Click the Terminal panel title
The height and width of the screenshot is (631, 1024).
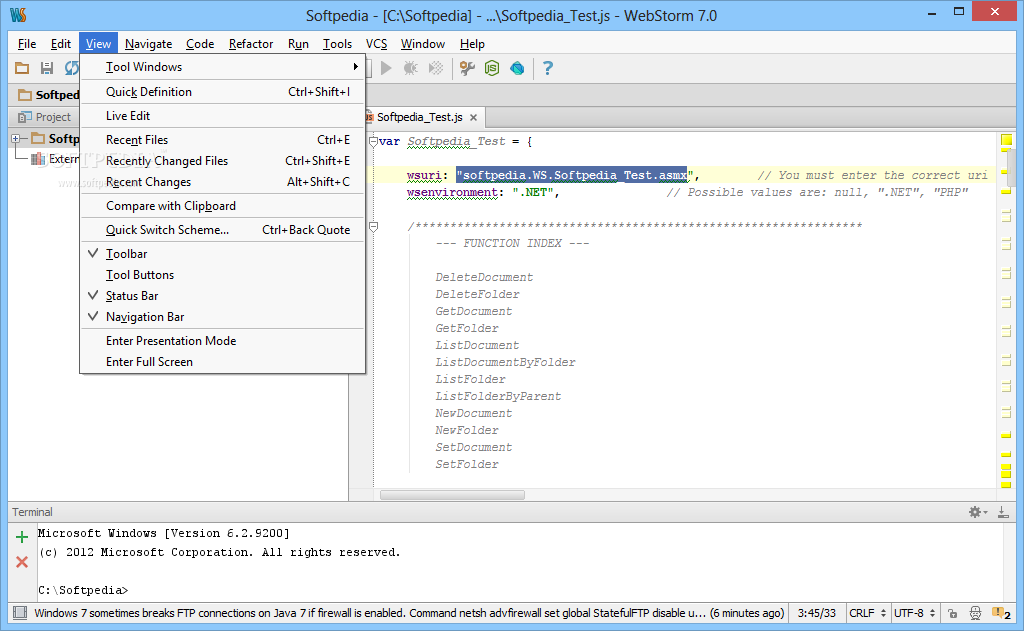[32, 512]
